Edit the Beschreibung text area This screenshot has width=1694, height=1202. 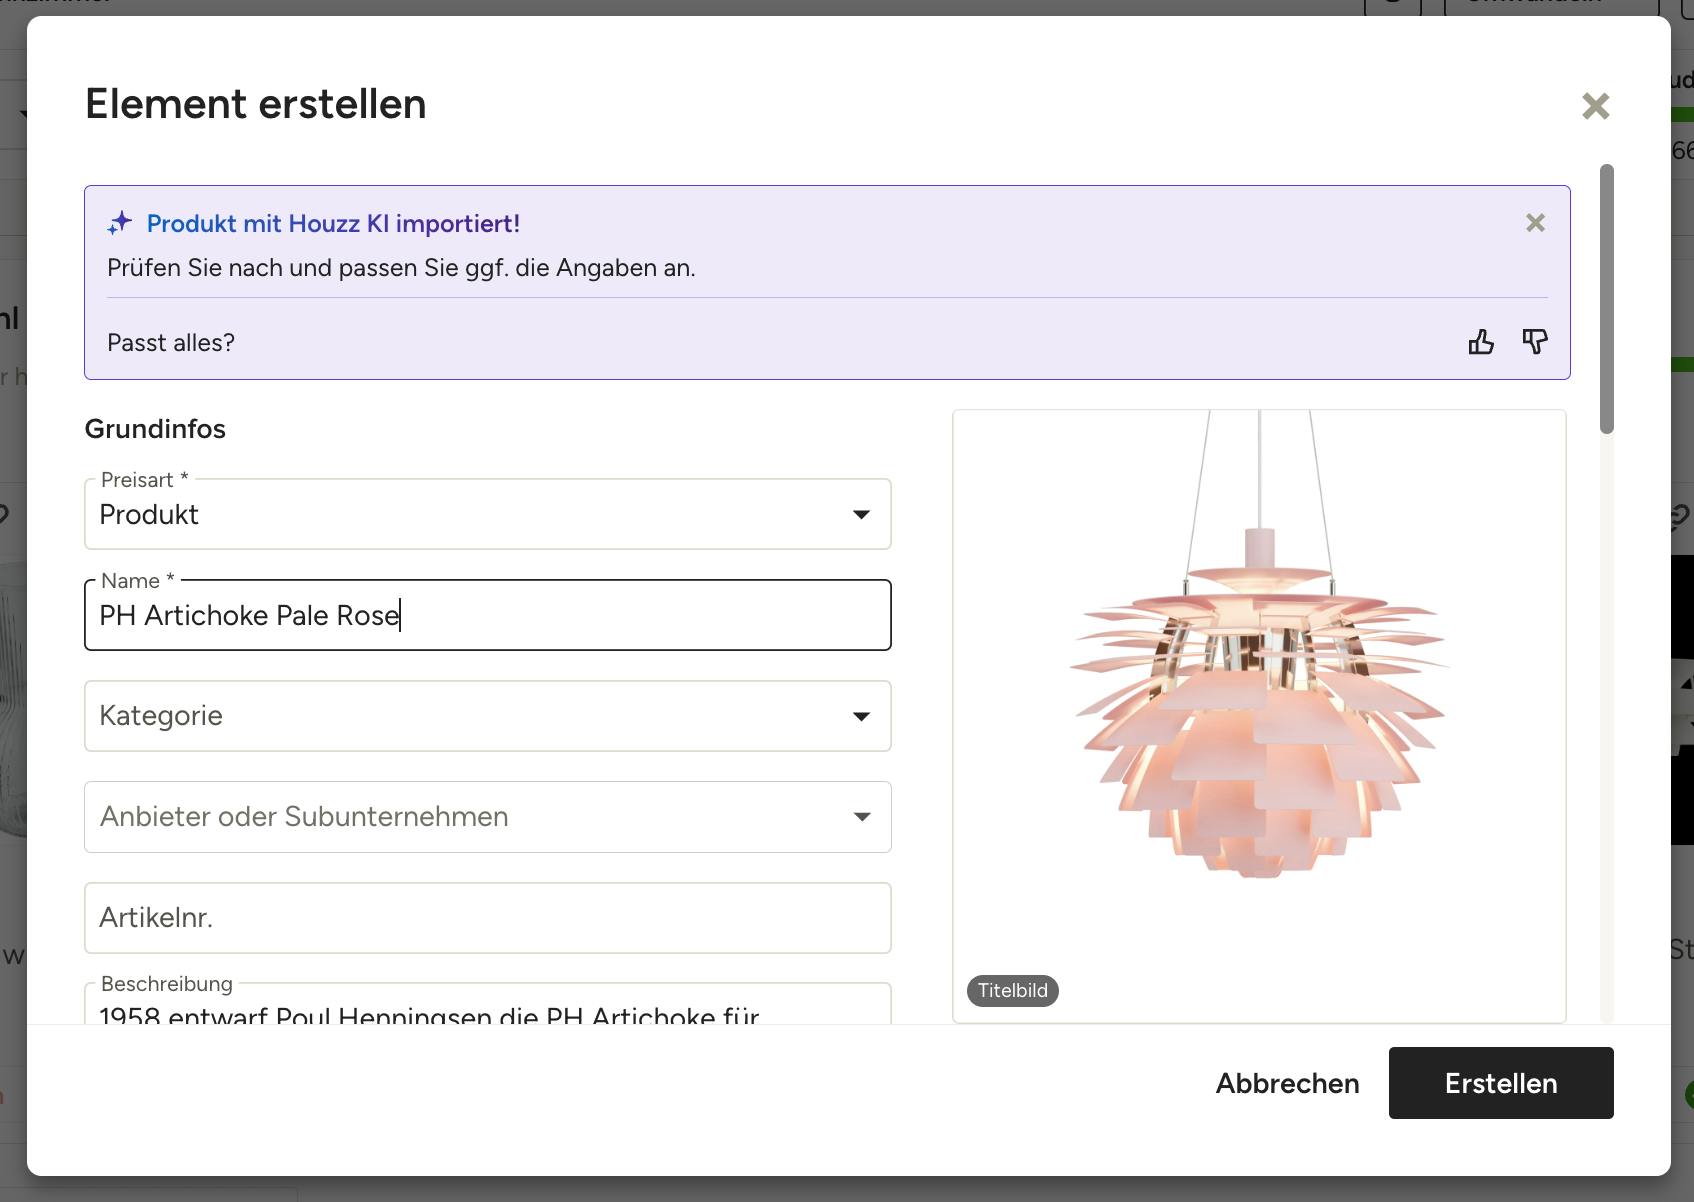click(488, 1005)
